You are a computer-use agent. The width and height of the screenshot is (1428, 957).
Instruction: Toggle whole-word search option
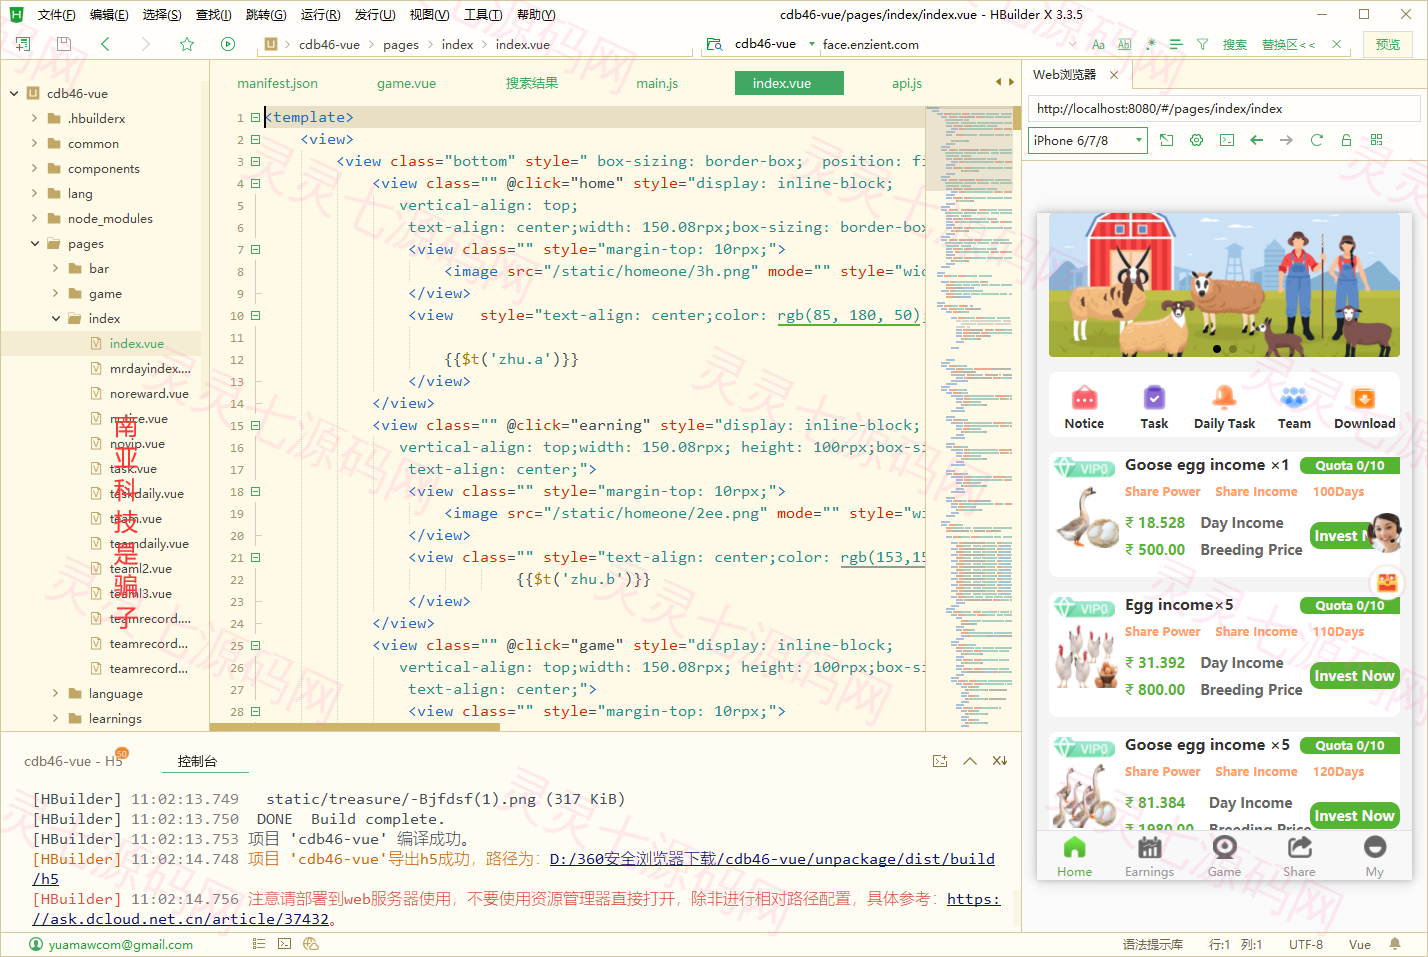(1124, 44)
